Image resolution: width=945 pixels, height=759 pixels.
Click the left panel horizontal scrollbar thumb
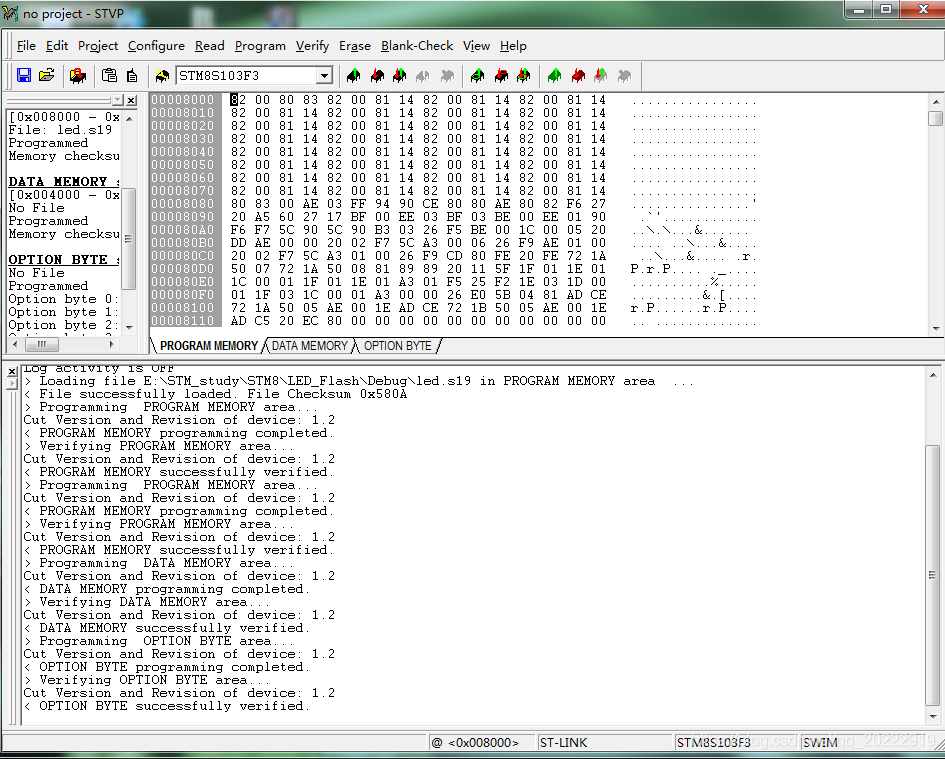click(42, 344)
